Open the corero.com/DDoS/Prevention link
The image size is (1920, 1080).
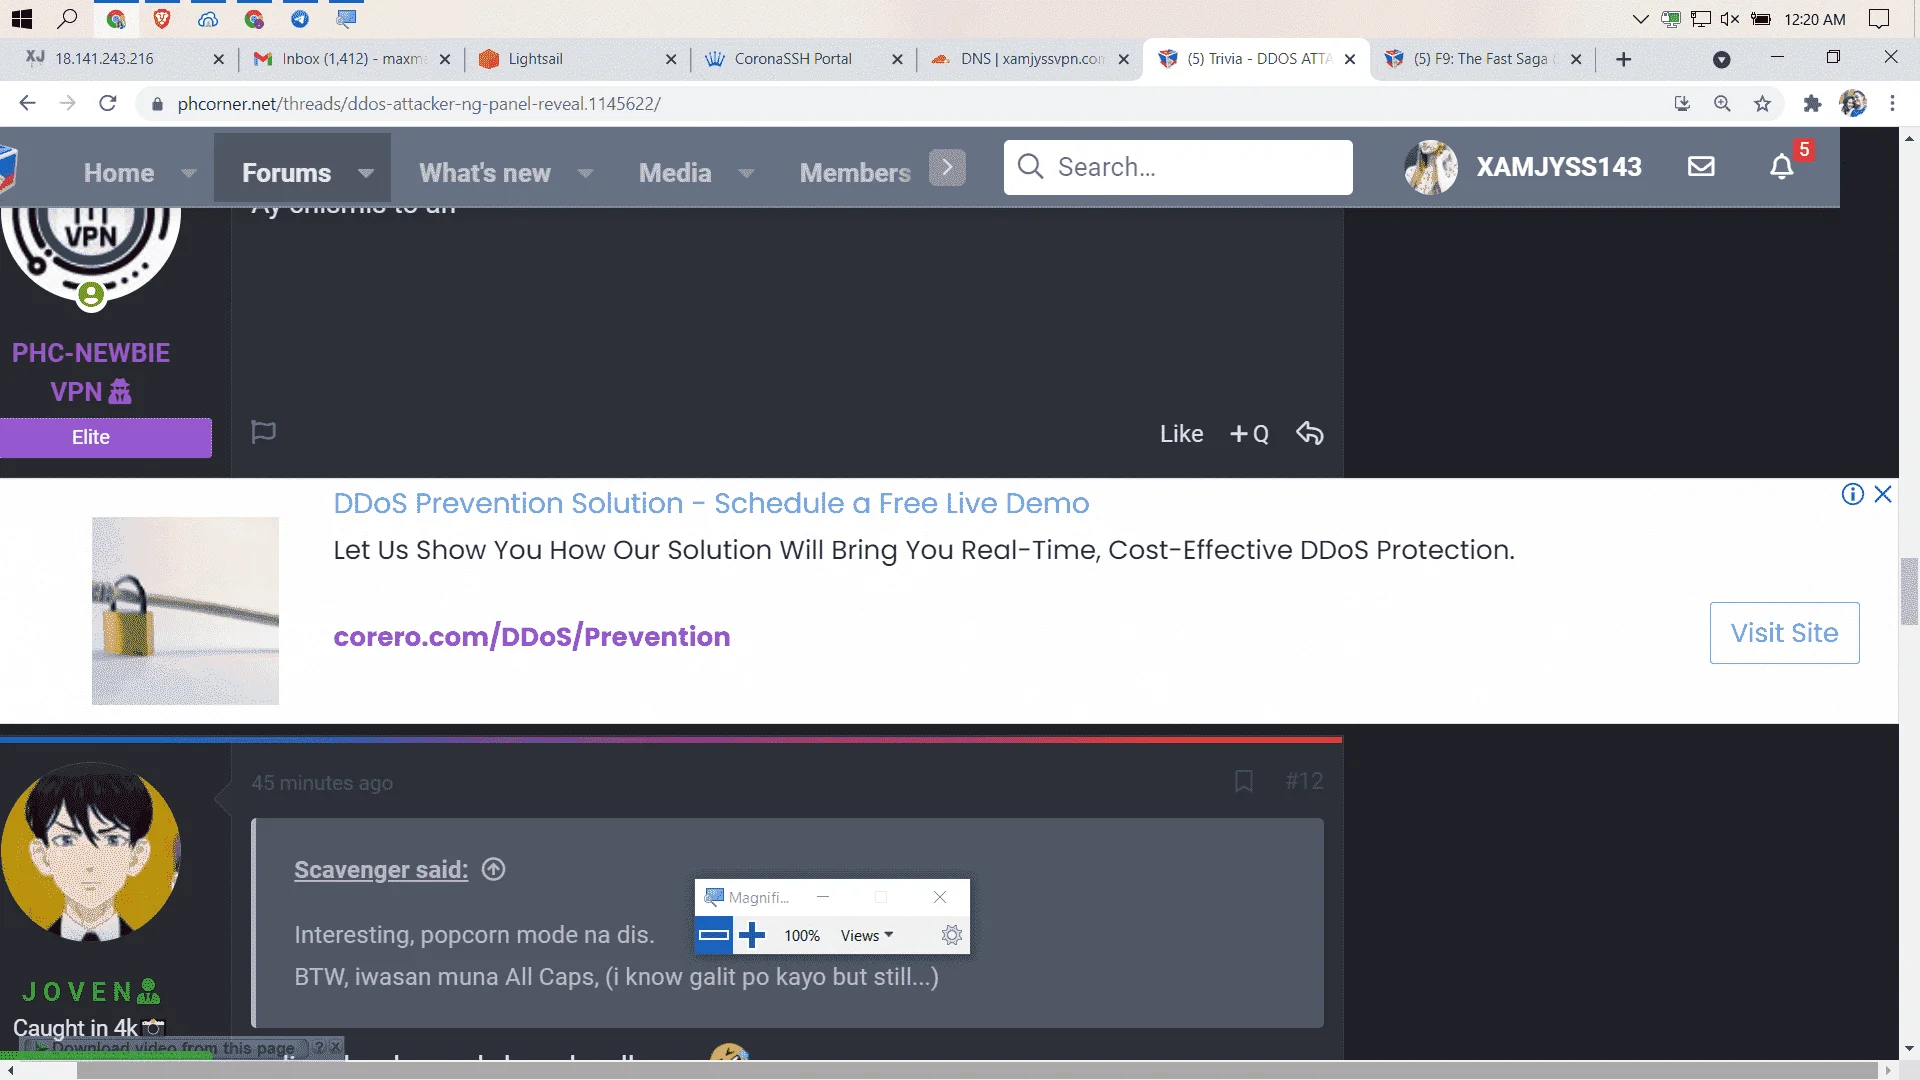pos(532,636)
